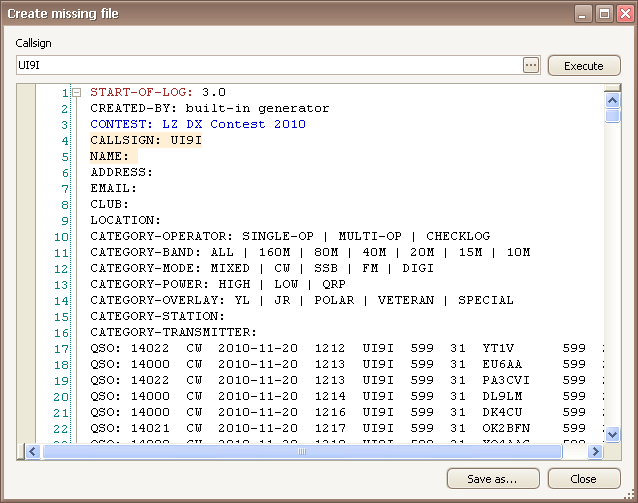Collapse the fold marker at line 1
Image resolution: width=638 pixels, height=503 pixels.
(x=76, y=93)
